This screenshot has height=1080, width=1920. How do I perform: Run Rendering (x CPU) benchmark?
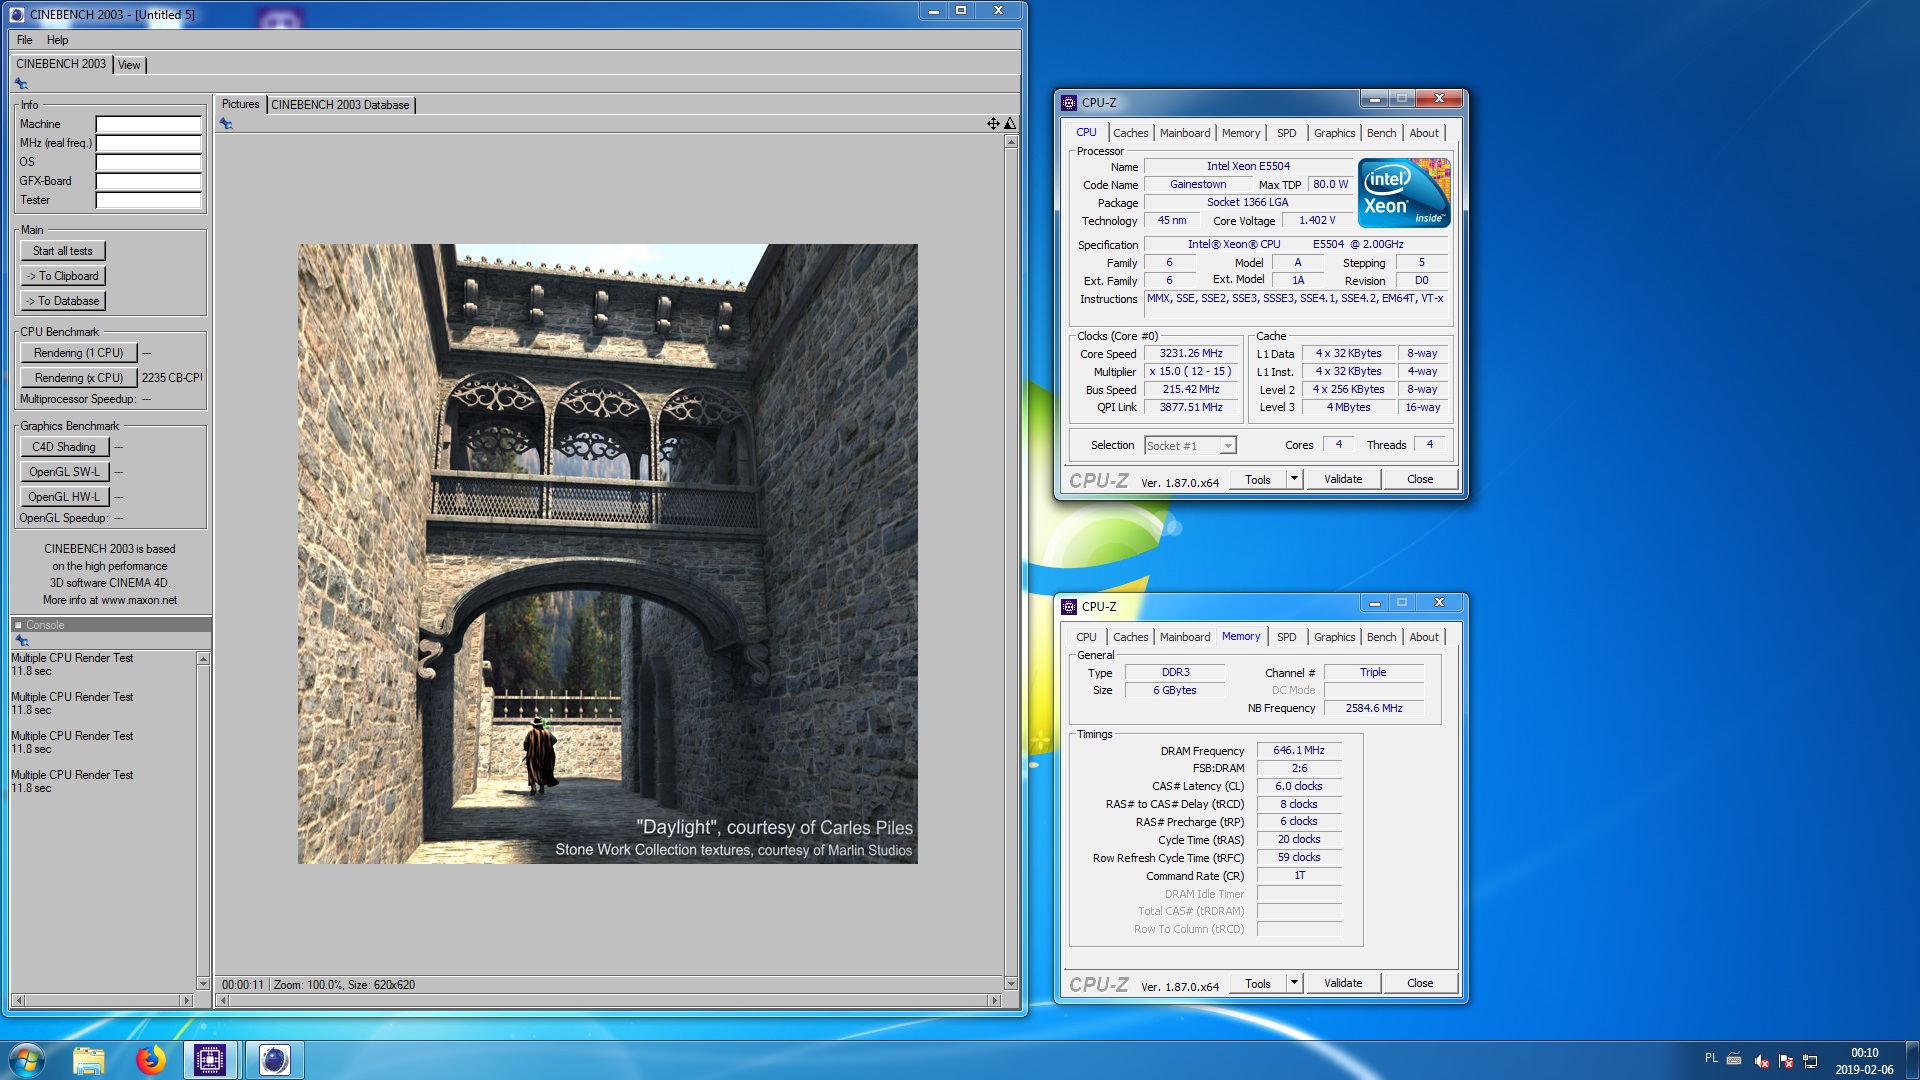[x=78, y=378]
